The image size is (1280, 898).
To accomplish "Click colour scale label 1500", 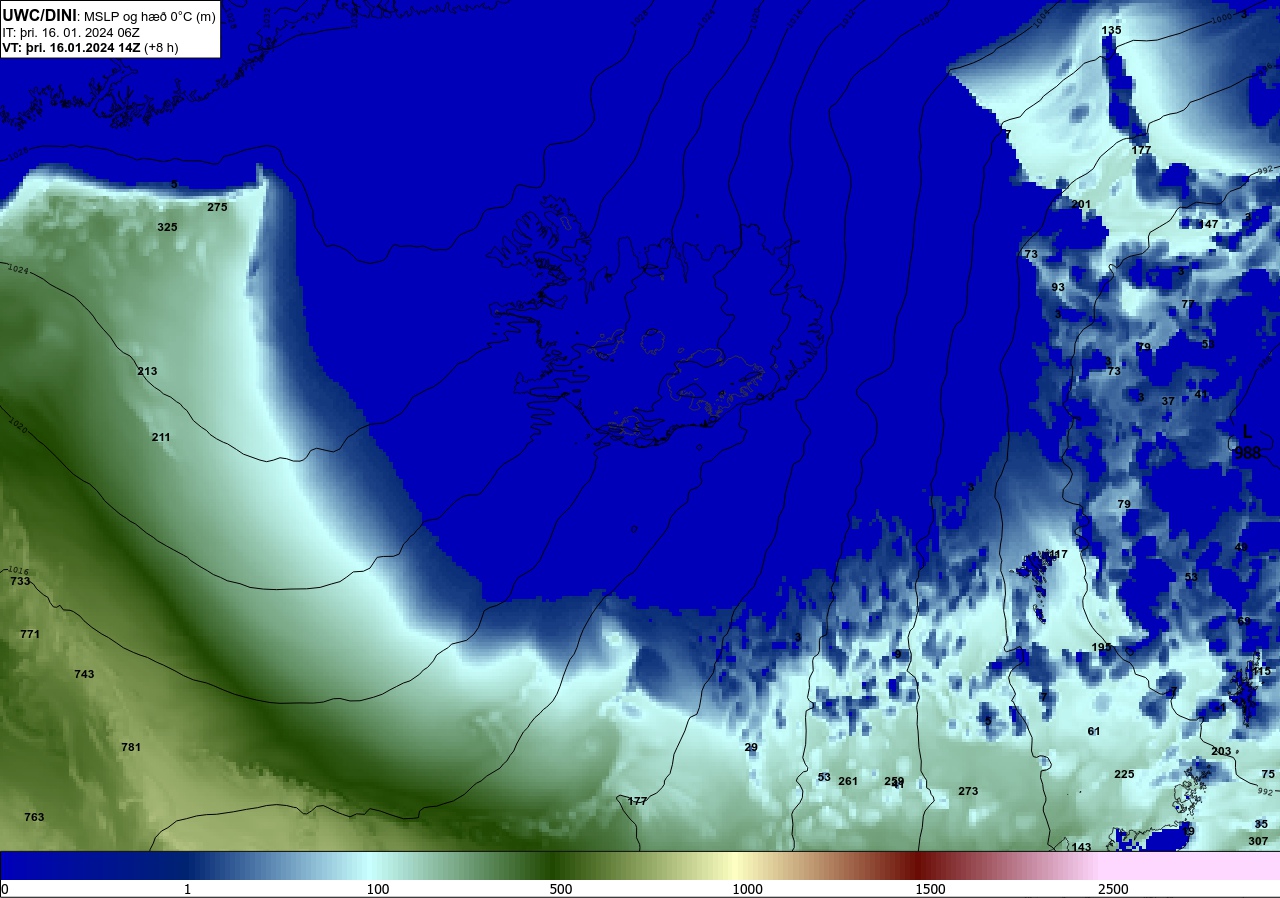I will click(x=930, y=889).
